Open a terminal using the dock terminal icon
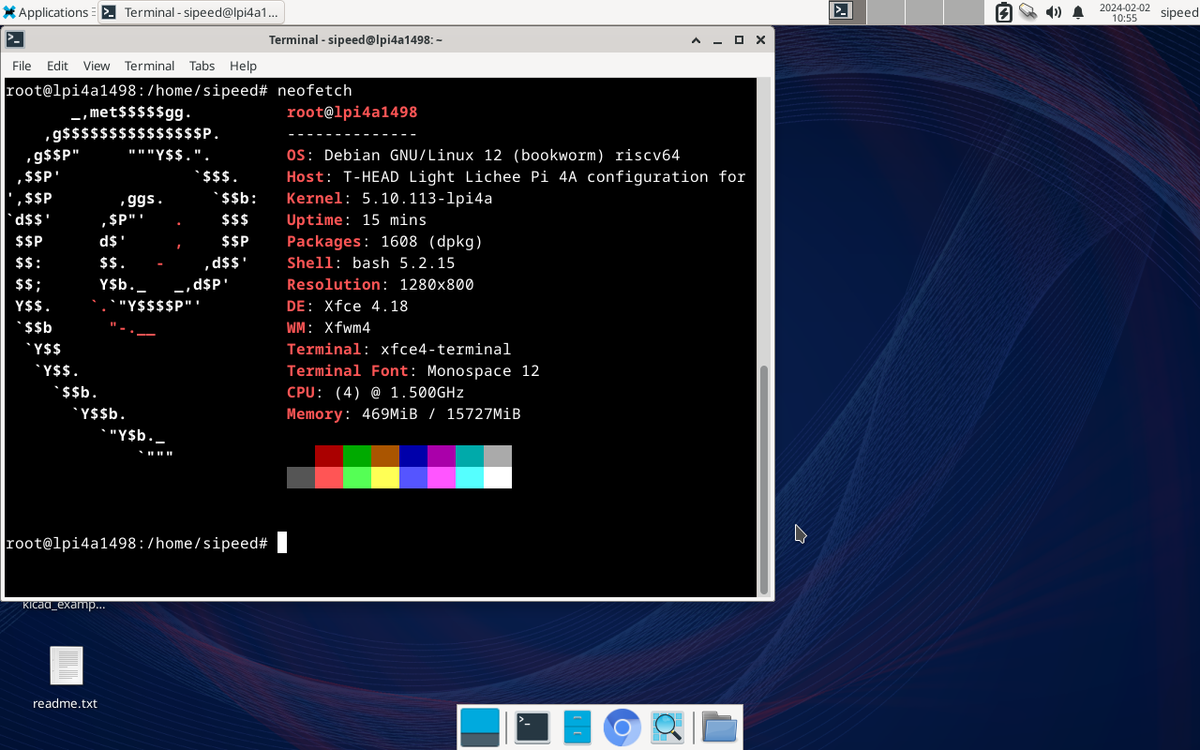This screenshot has height=750, width=1200. tap(531, 727)
